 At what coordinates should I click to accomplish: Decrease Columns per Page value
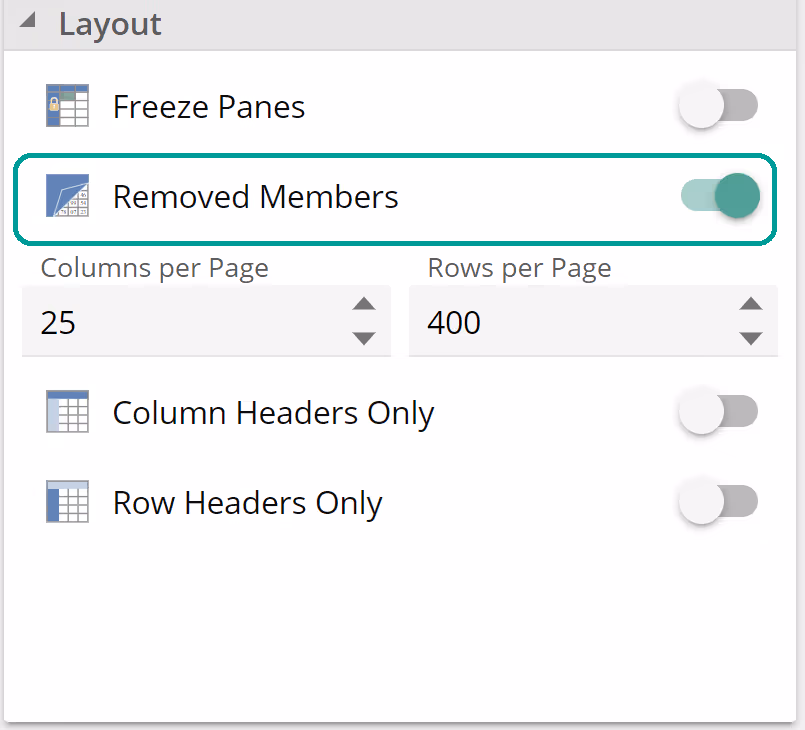tap(364, 338)
